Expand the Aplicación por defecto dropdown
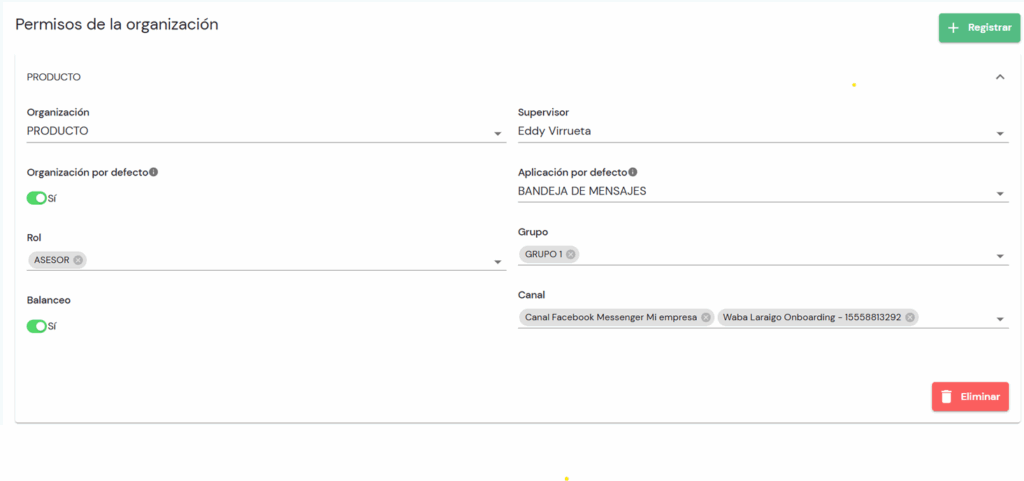The width and height of the screenshot is (1024, 481). pyautogui.click(x=1000, y=194)
